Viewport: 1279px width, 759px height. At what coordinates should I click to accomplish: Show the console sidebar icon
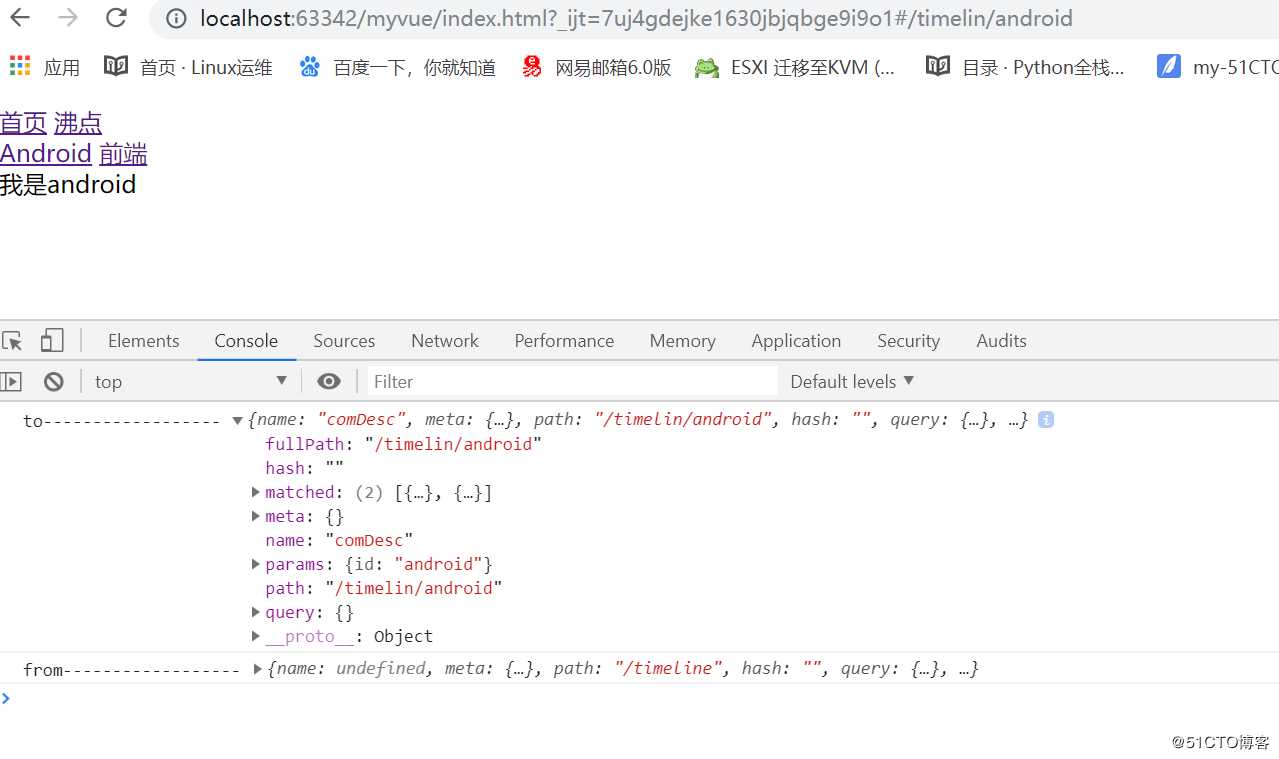tap(11, 381)
